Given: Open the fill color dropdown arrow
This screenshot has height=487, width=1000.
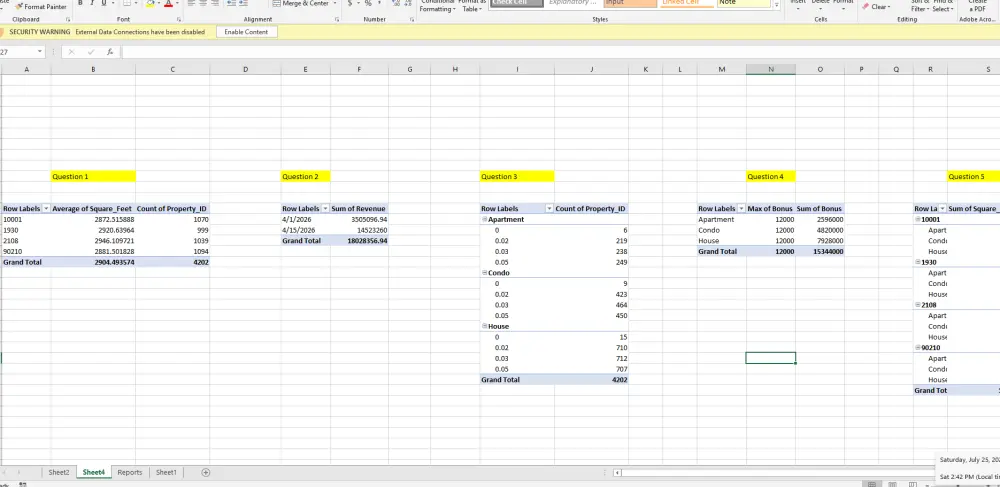Looking at the screenshot, I should pyautogui.click(x=158, y=3).
